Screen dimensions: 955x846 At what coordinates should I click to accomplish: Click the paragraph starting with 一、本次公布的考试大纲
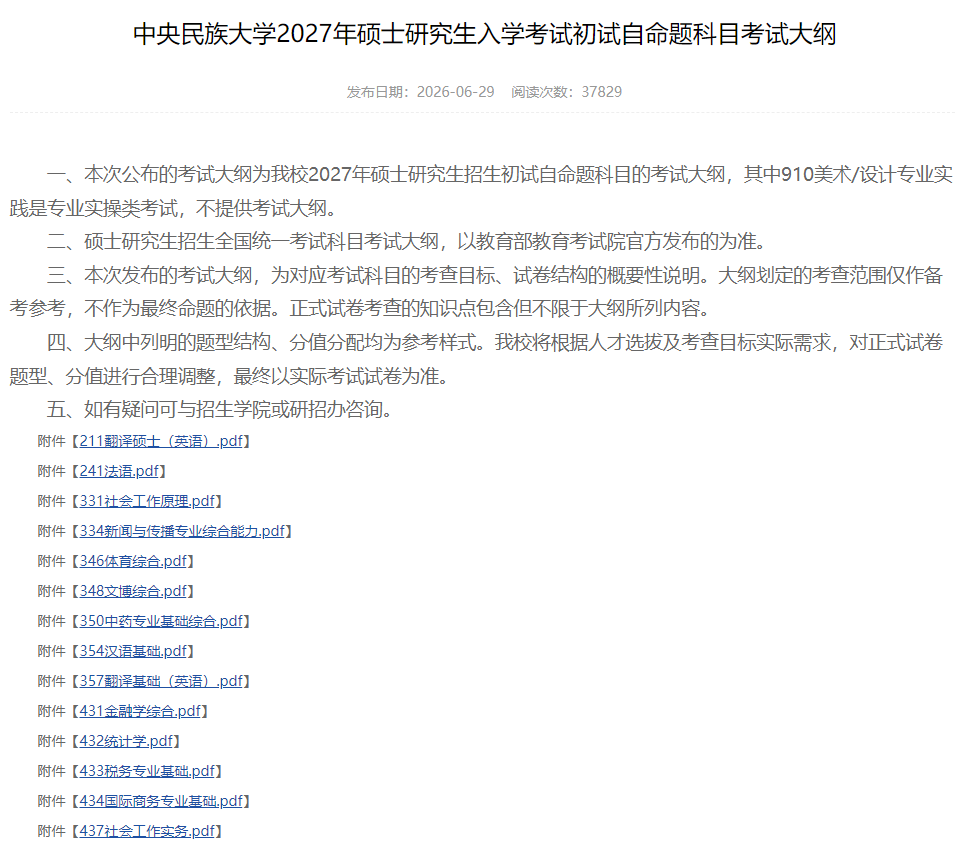481,191
